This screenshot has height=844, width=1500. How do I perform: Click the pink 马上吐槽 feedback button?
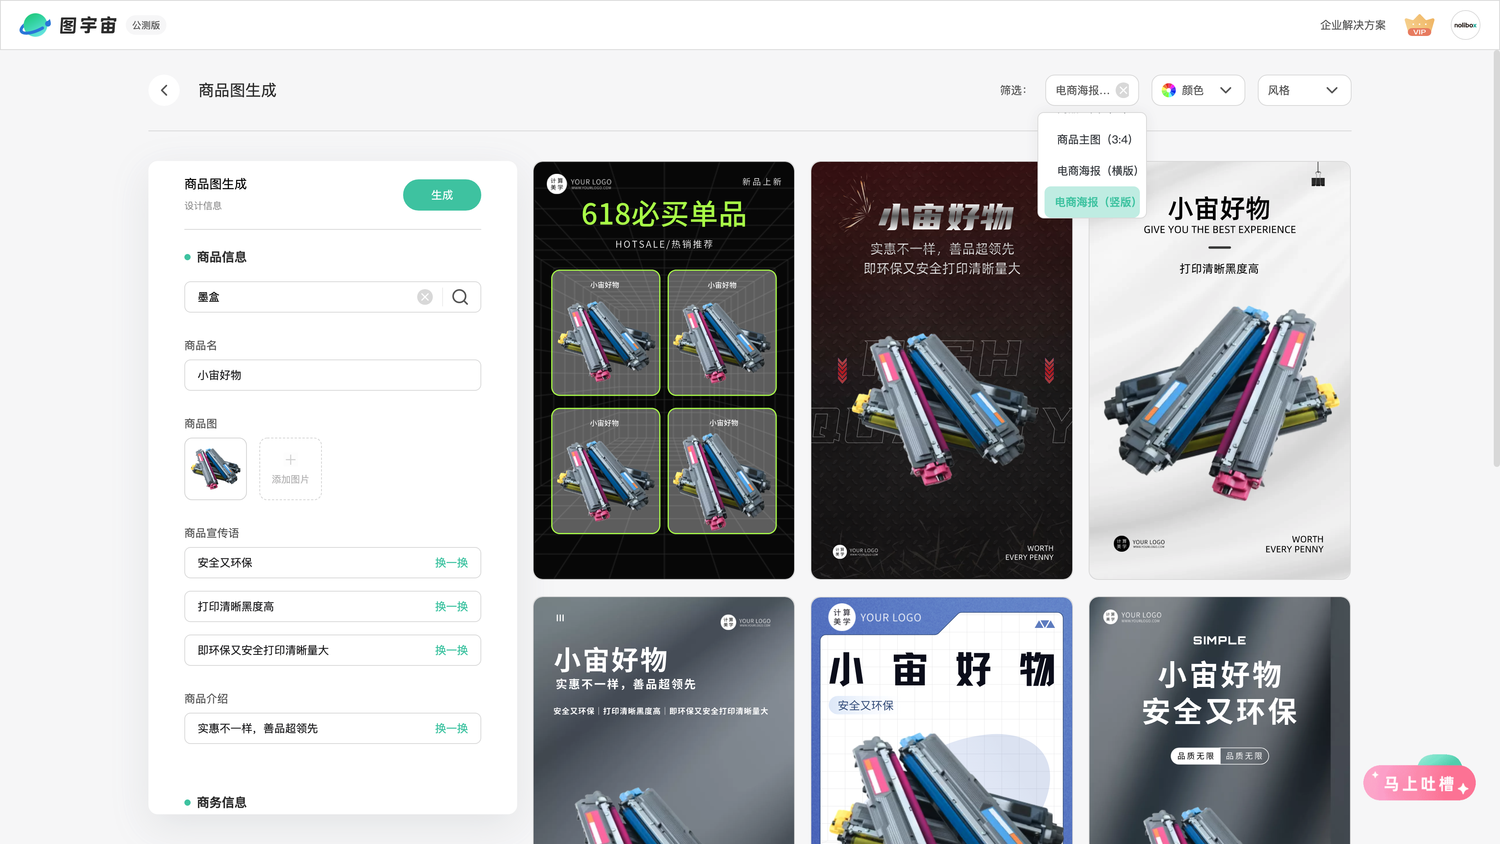[1419, 783]
